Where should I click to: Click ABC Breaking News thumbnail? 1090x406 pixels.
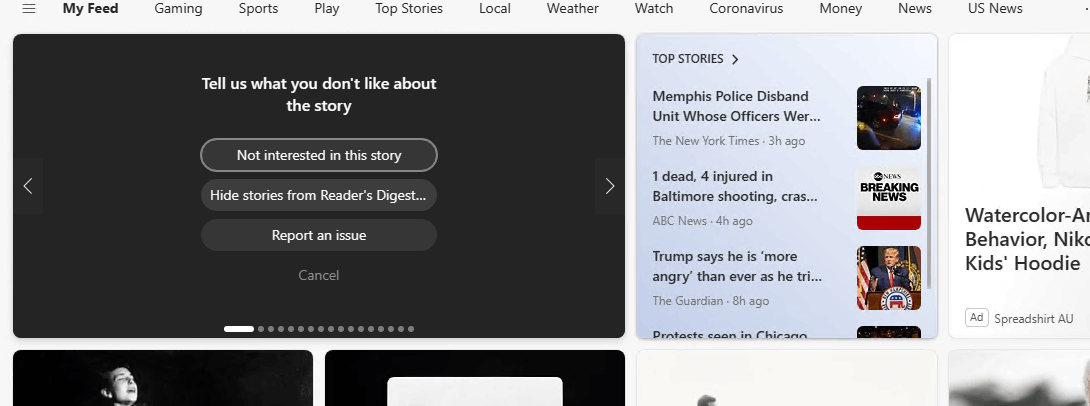coord(888,198)
